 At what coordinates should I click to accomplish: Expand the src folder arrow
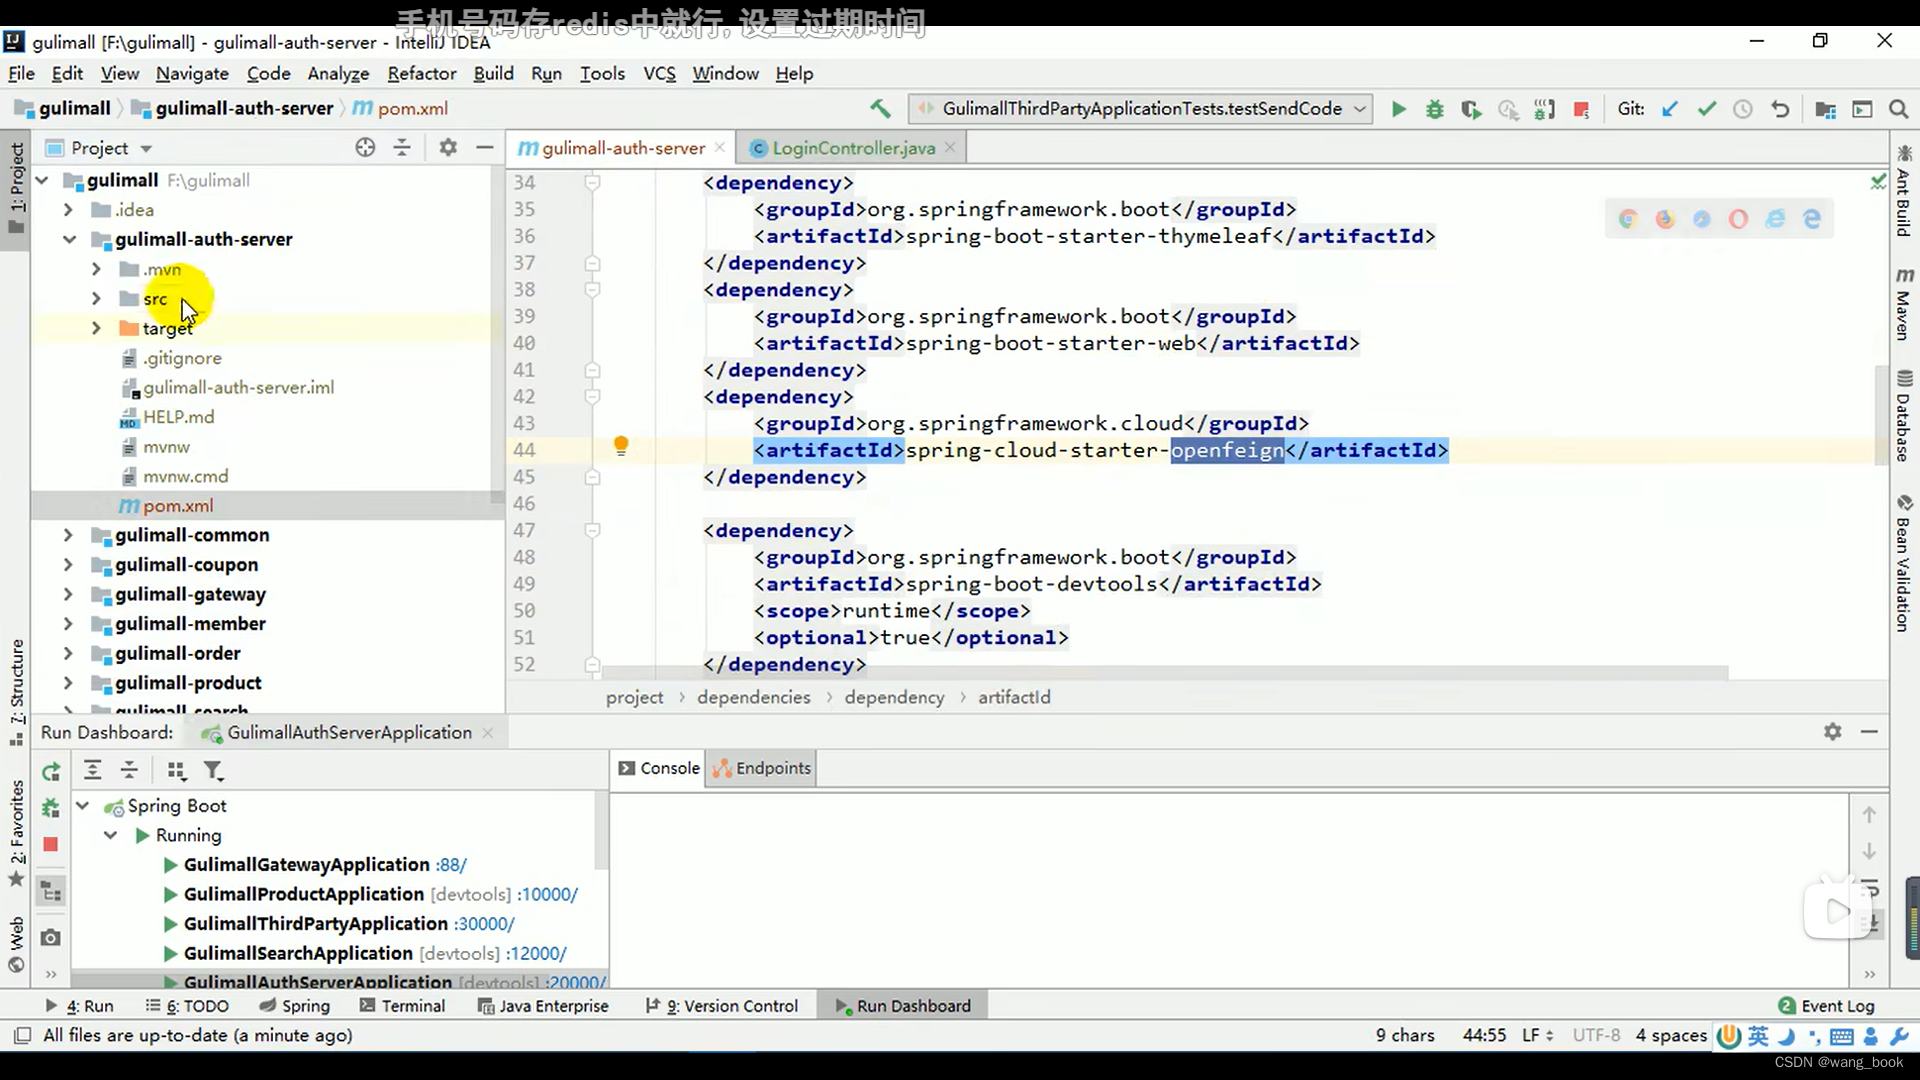(x=96, y=299)
